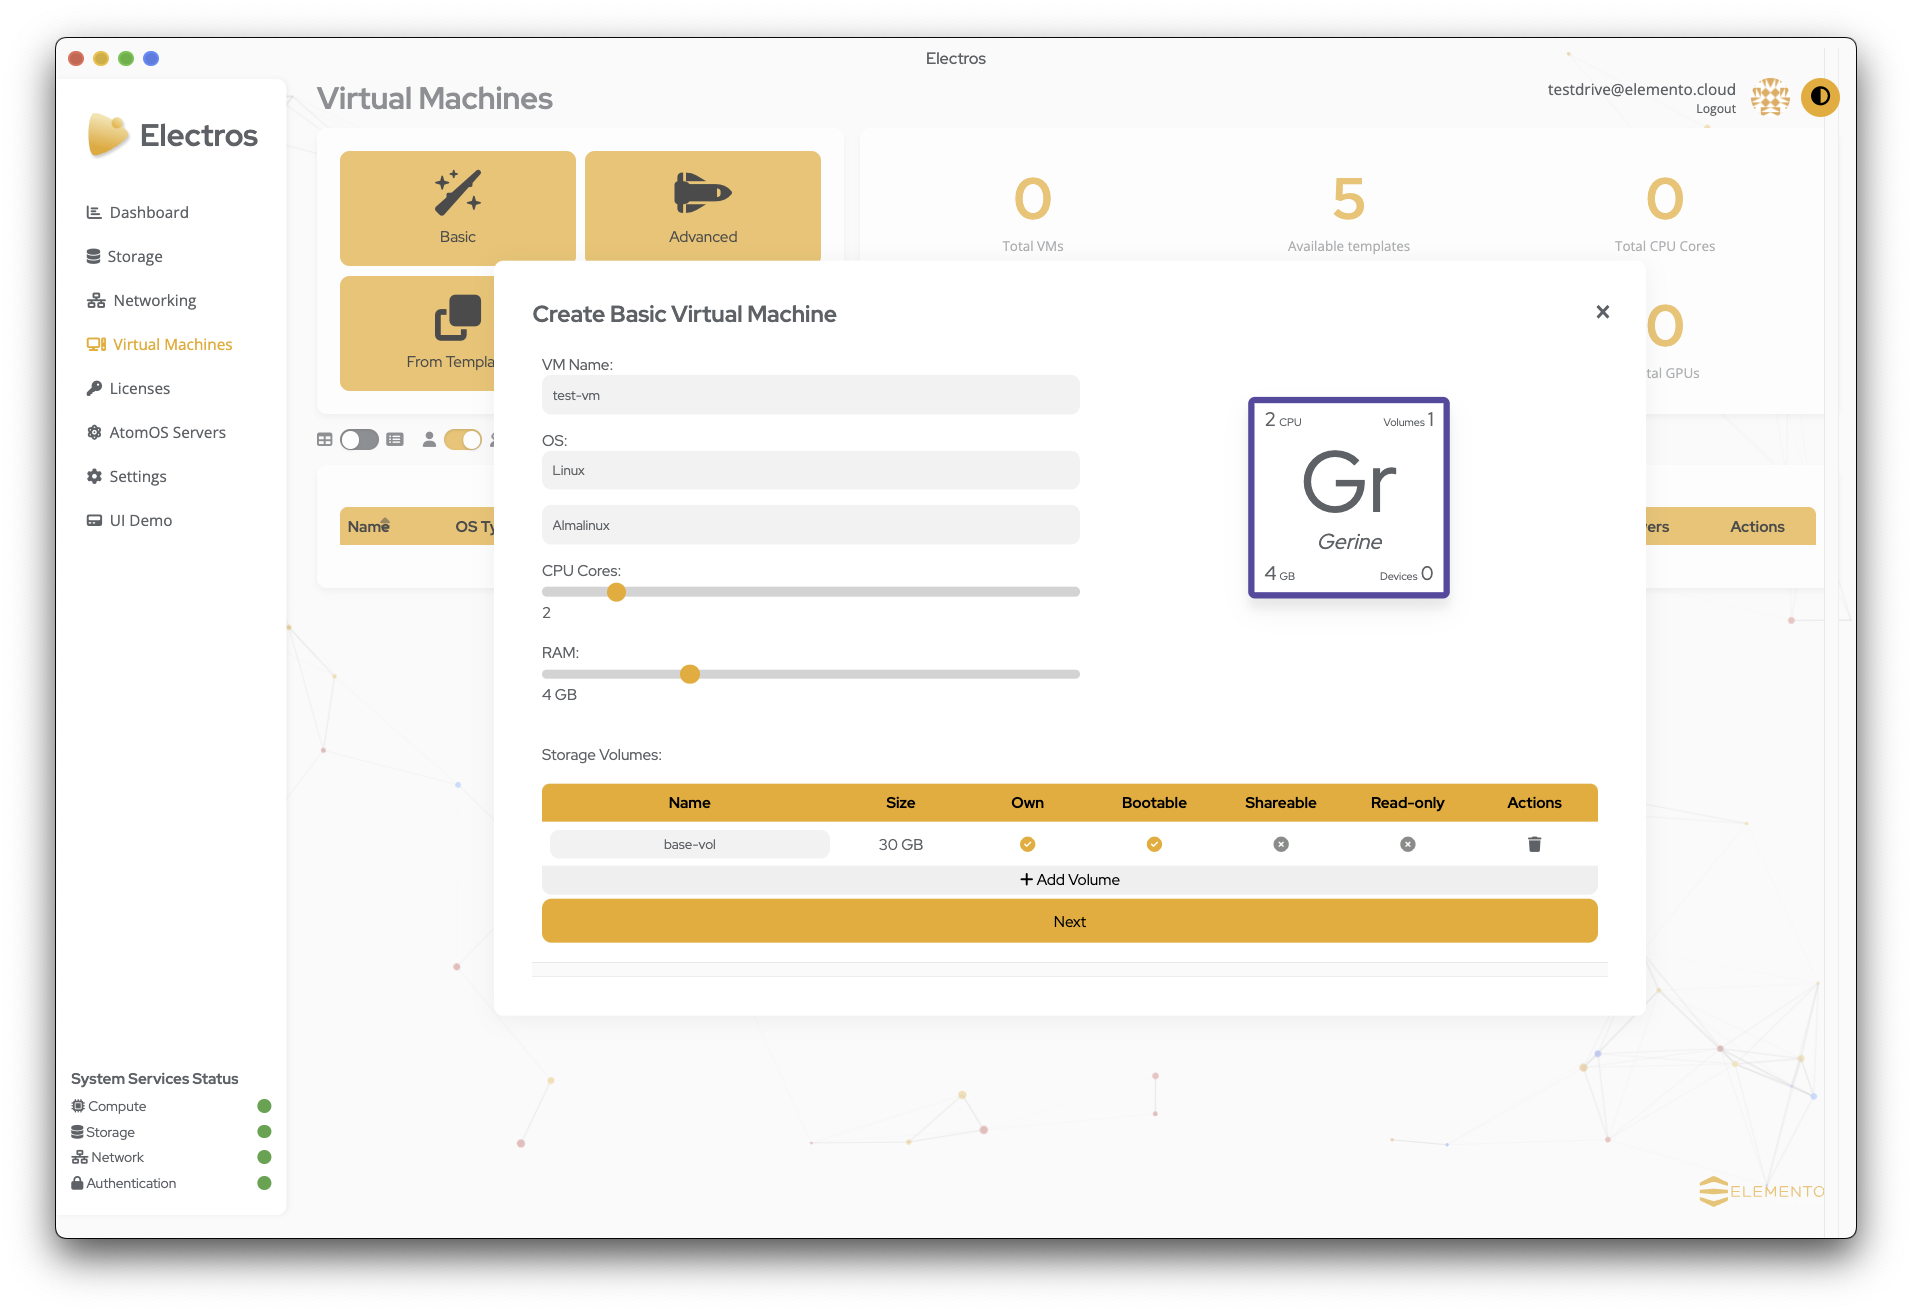
Task: Select Virtual Machines in sidebar
Action: (159, 344)
